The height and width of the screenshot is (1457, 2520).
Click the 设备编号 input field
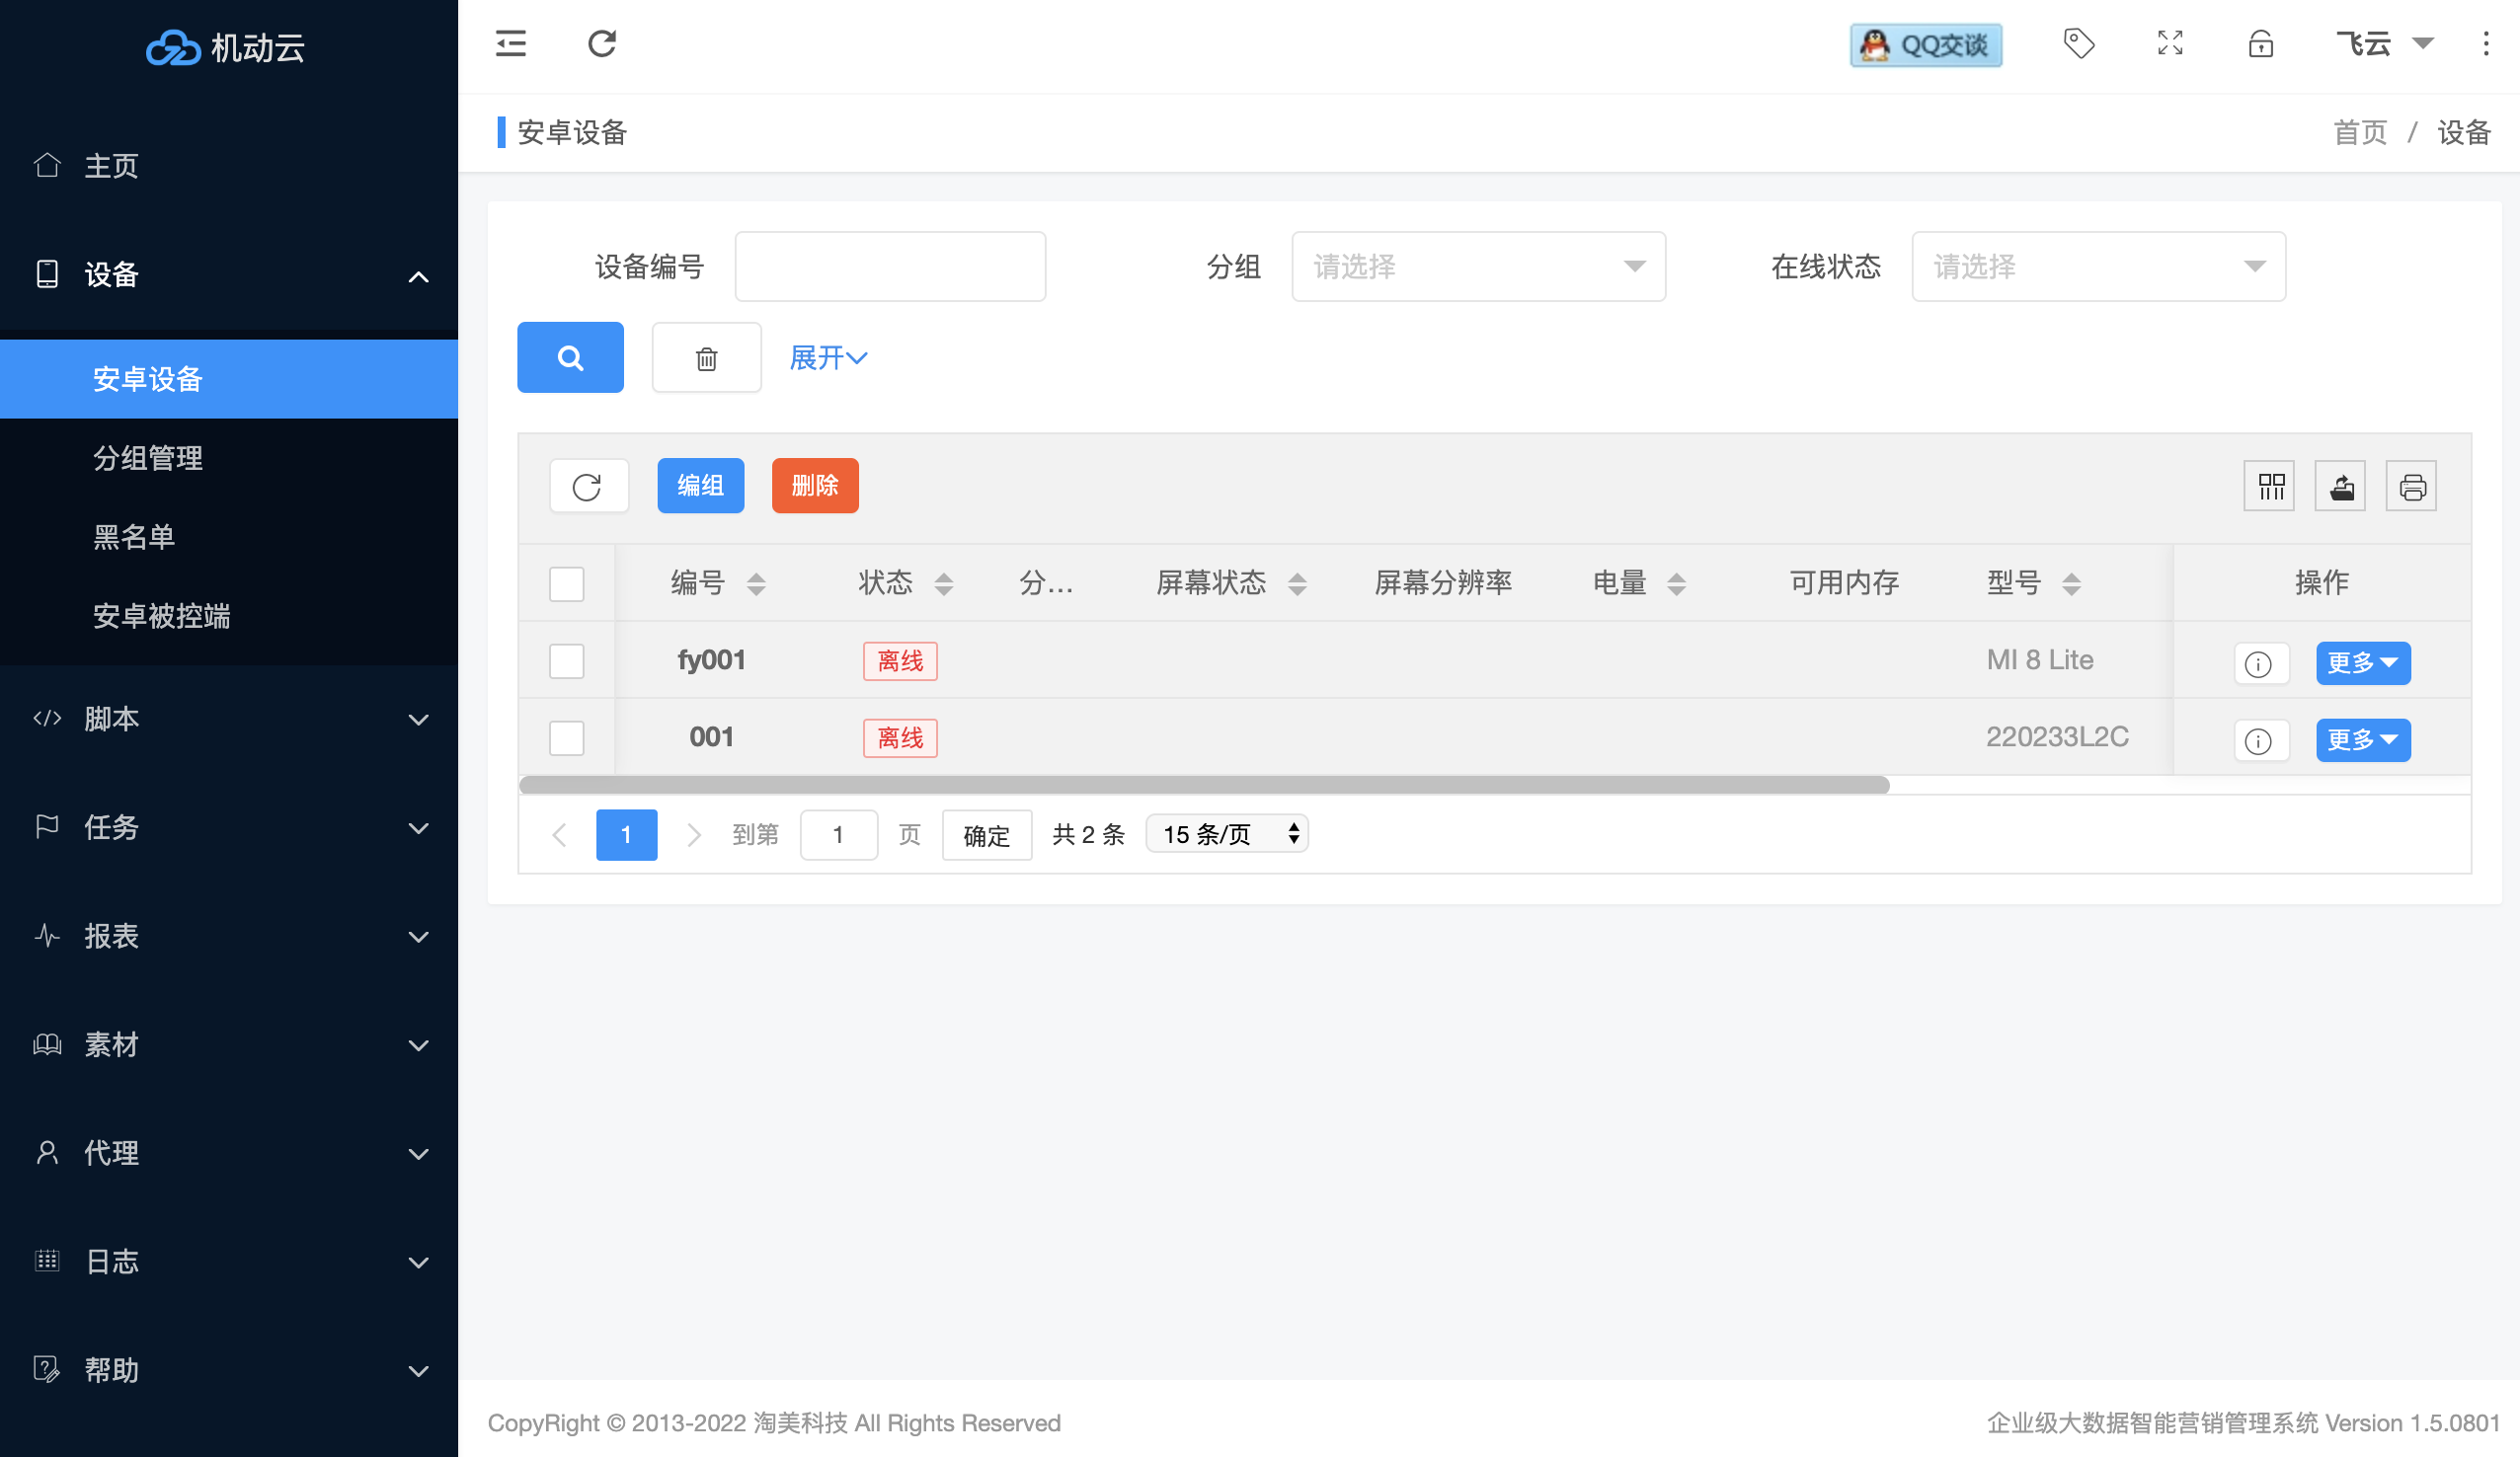pyautogui.click(x=890, y=266)
